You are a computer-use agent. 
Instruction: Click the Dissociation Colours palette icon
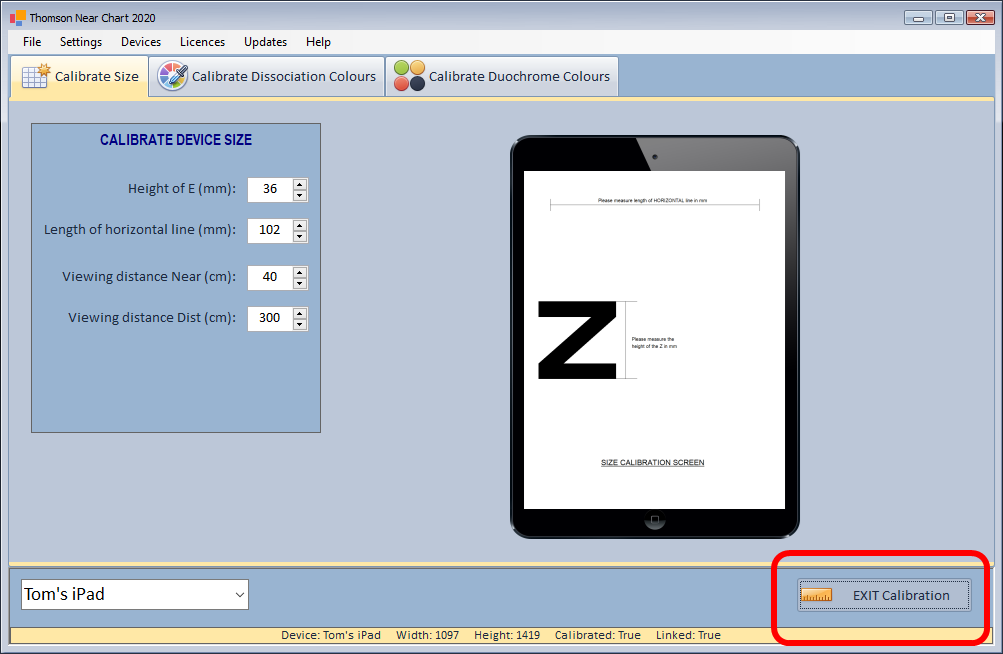coord(172,77)
